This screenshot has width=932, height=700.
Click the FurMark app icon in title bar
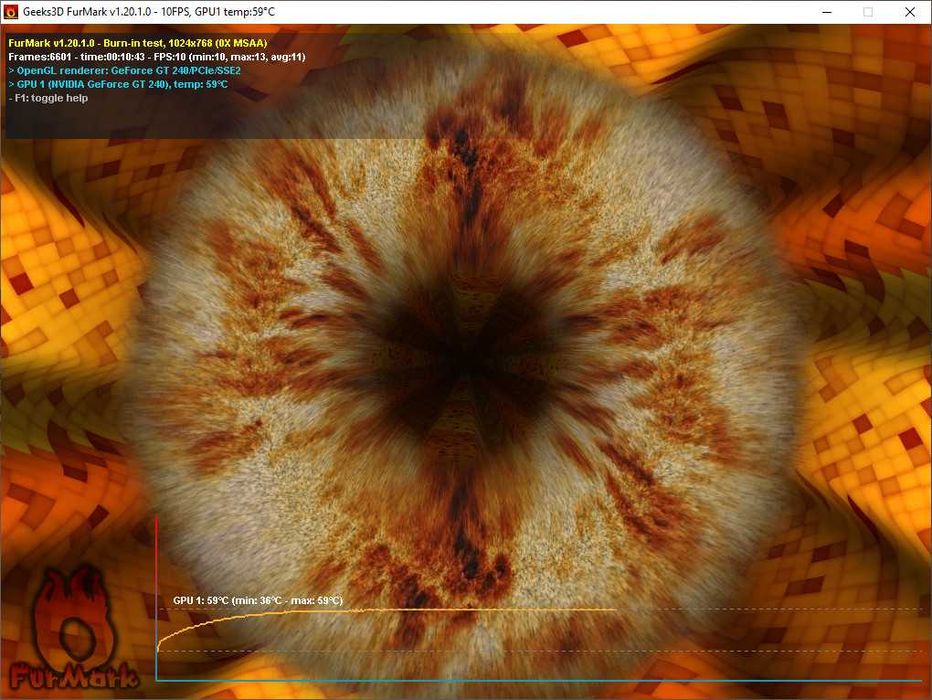11,11
